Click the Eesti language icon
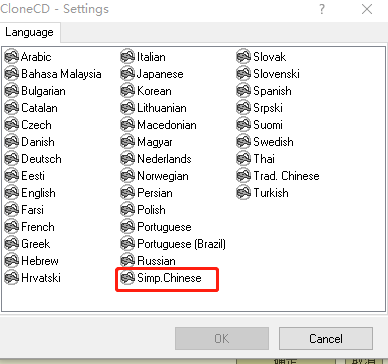This screenshot has height=364, width=388. click(x=12, y=176)
